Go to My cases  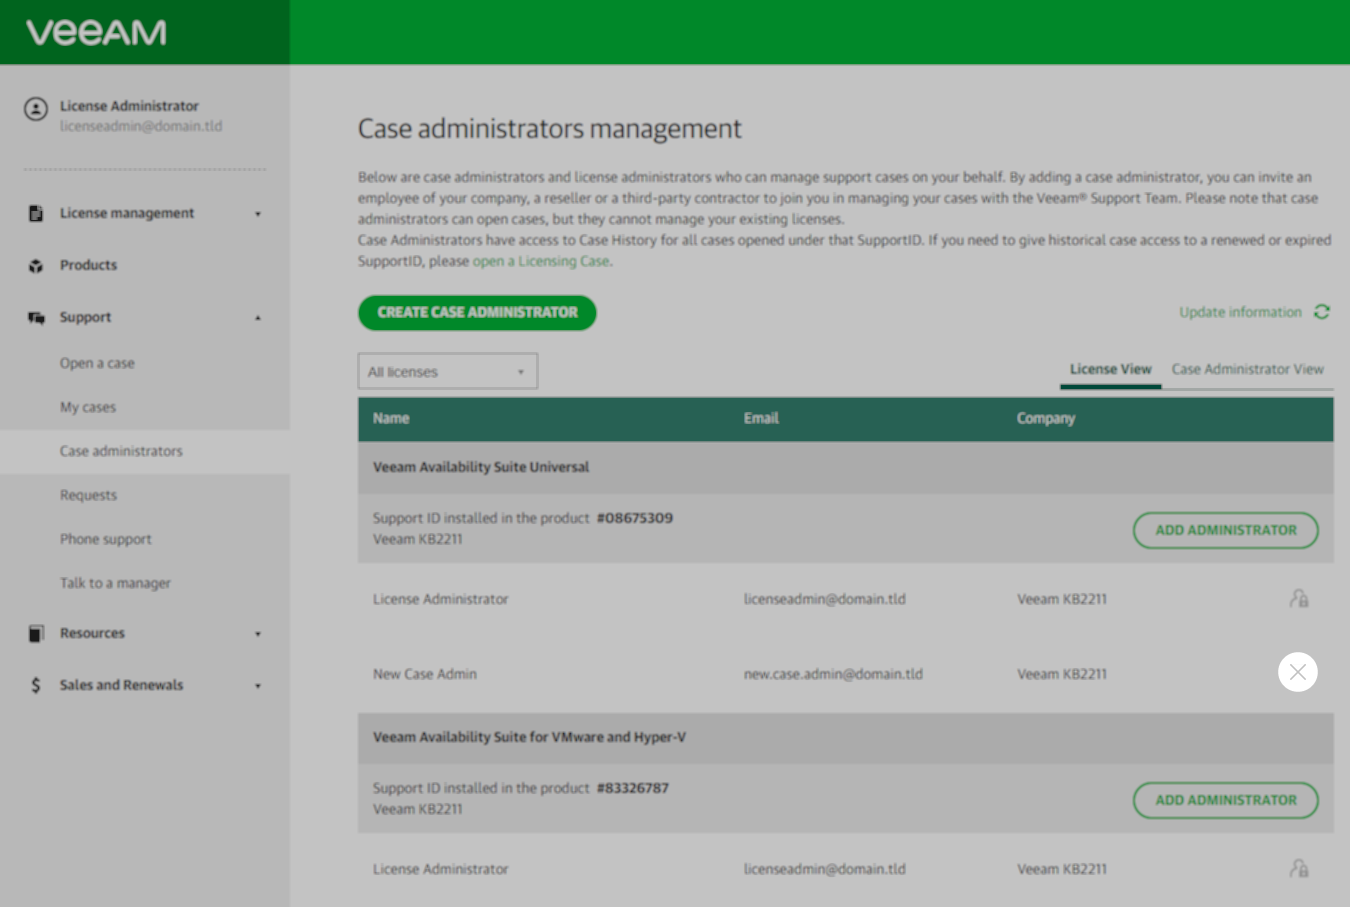point(88,407)
